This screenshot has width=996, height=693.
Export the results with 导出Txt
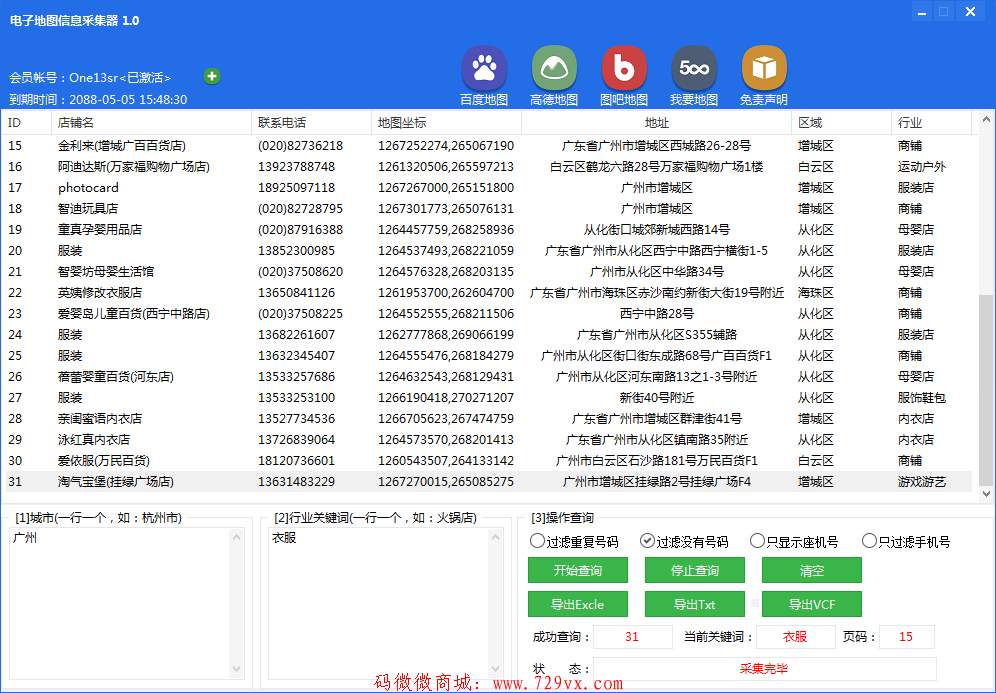tap(694, 604)
